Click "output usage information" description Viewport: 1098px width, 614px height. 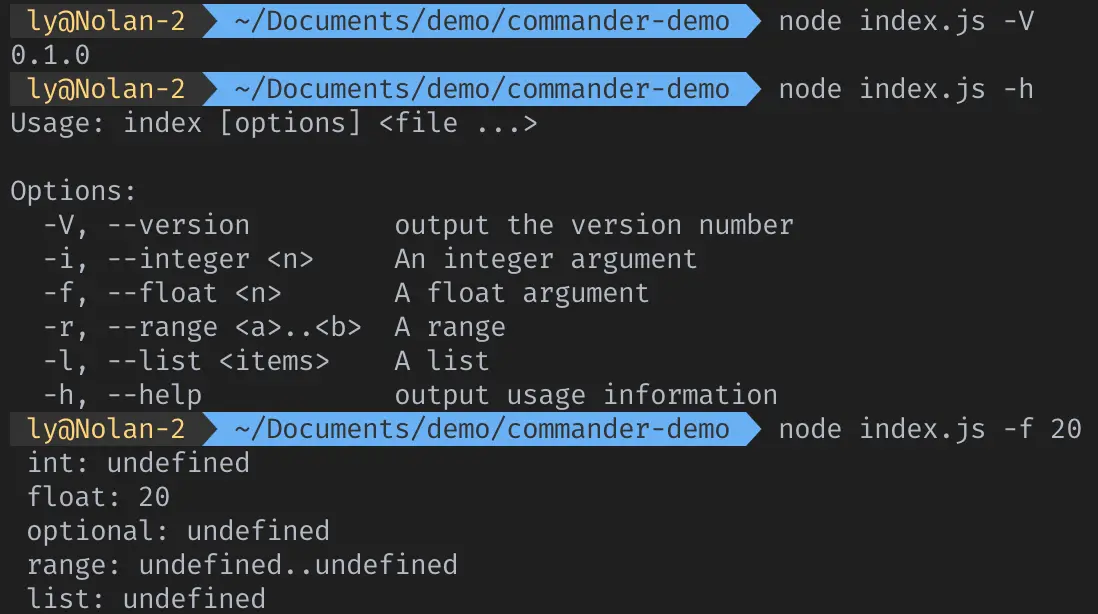coord(585,395)
